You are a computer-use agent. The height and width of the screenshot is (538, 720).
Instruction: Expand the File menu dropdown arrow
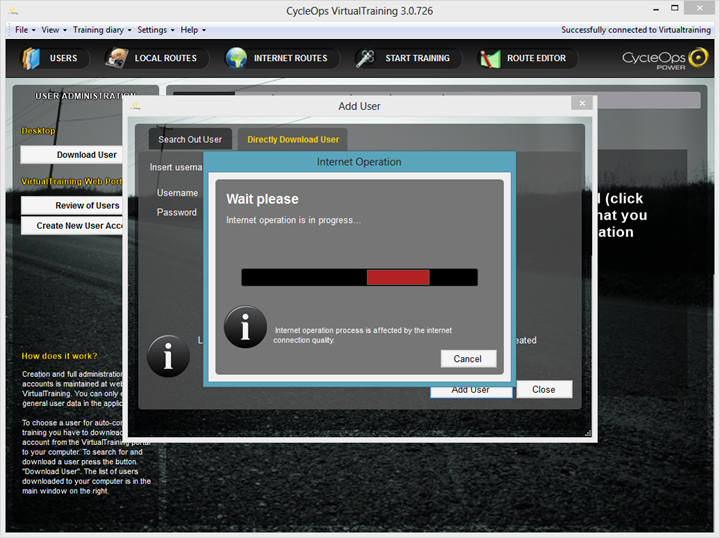coord(34,30)
